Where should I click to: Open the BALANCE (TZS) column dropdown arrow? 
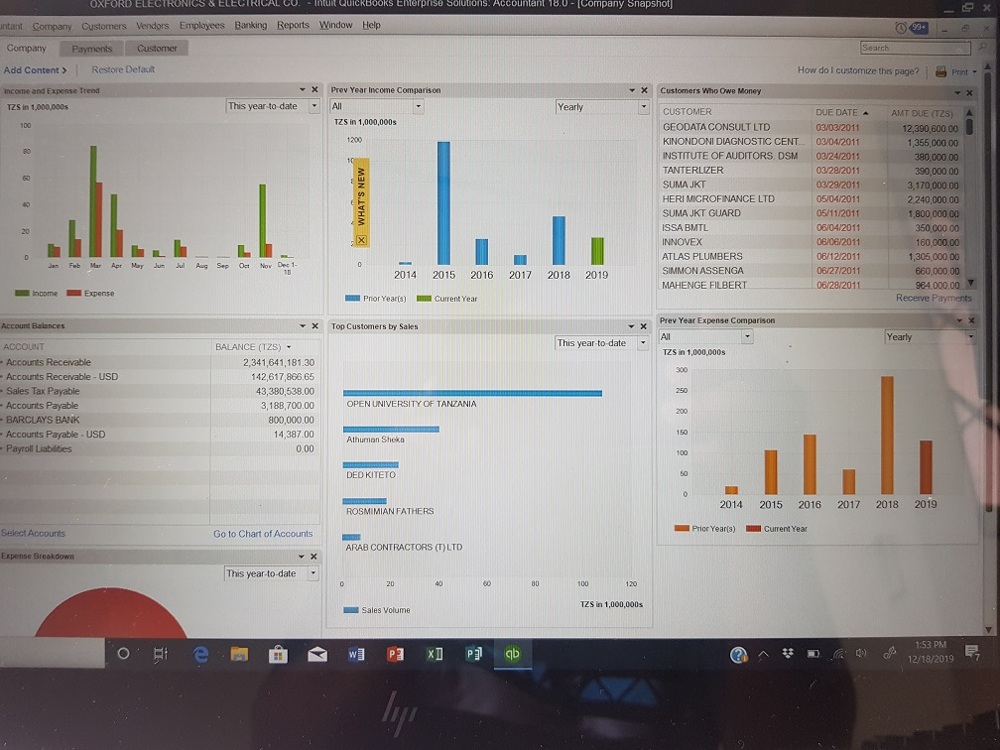pos(290,347)
